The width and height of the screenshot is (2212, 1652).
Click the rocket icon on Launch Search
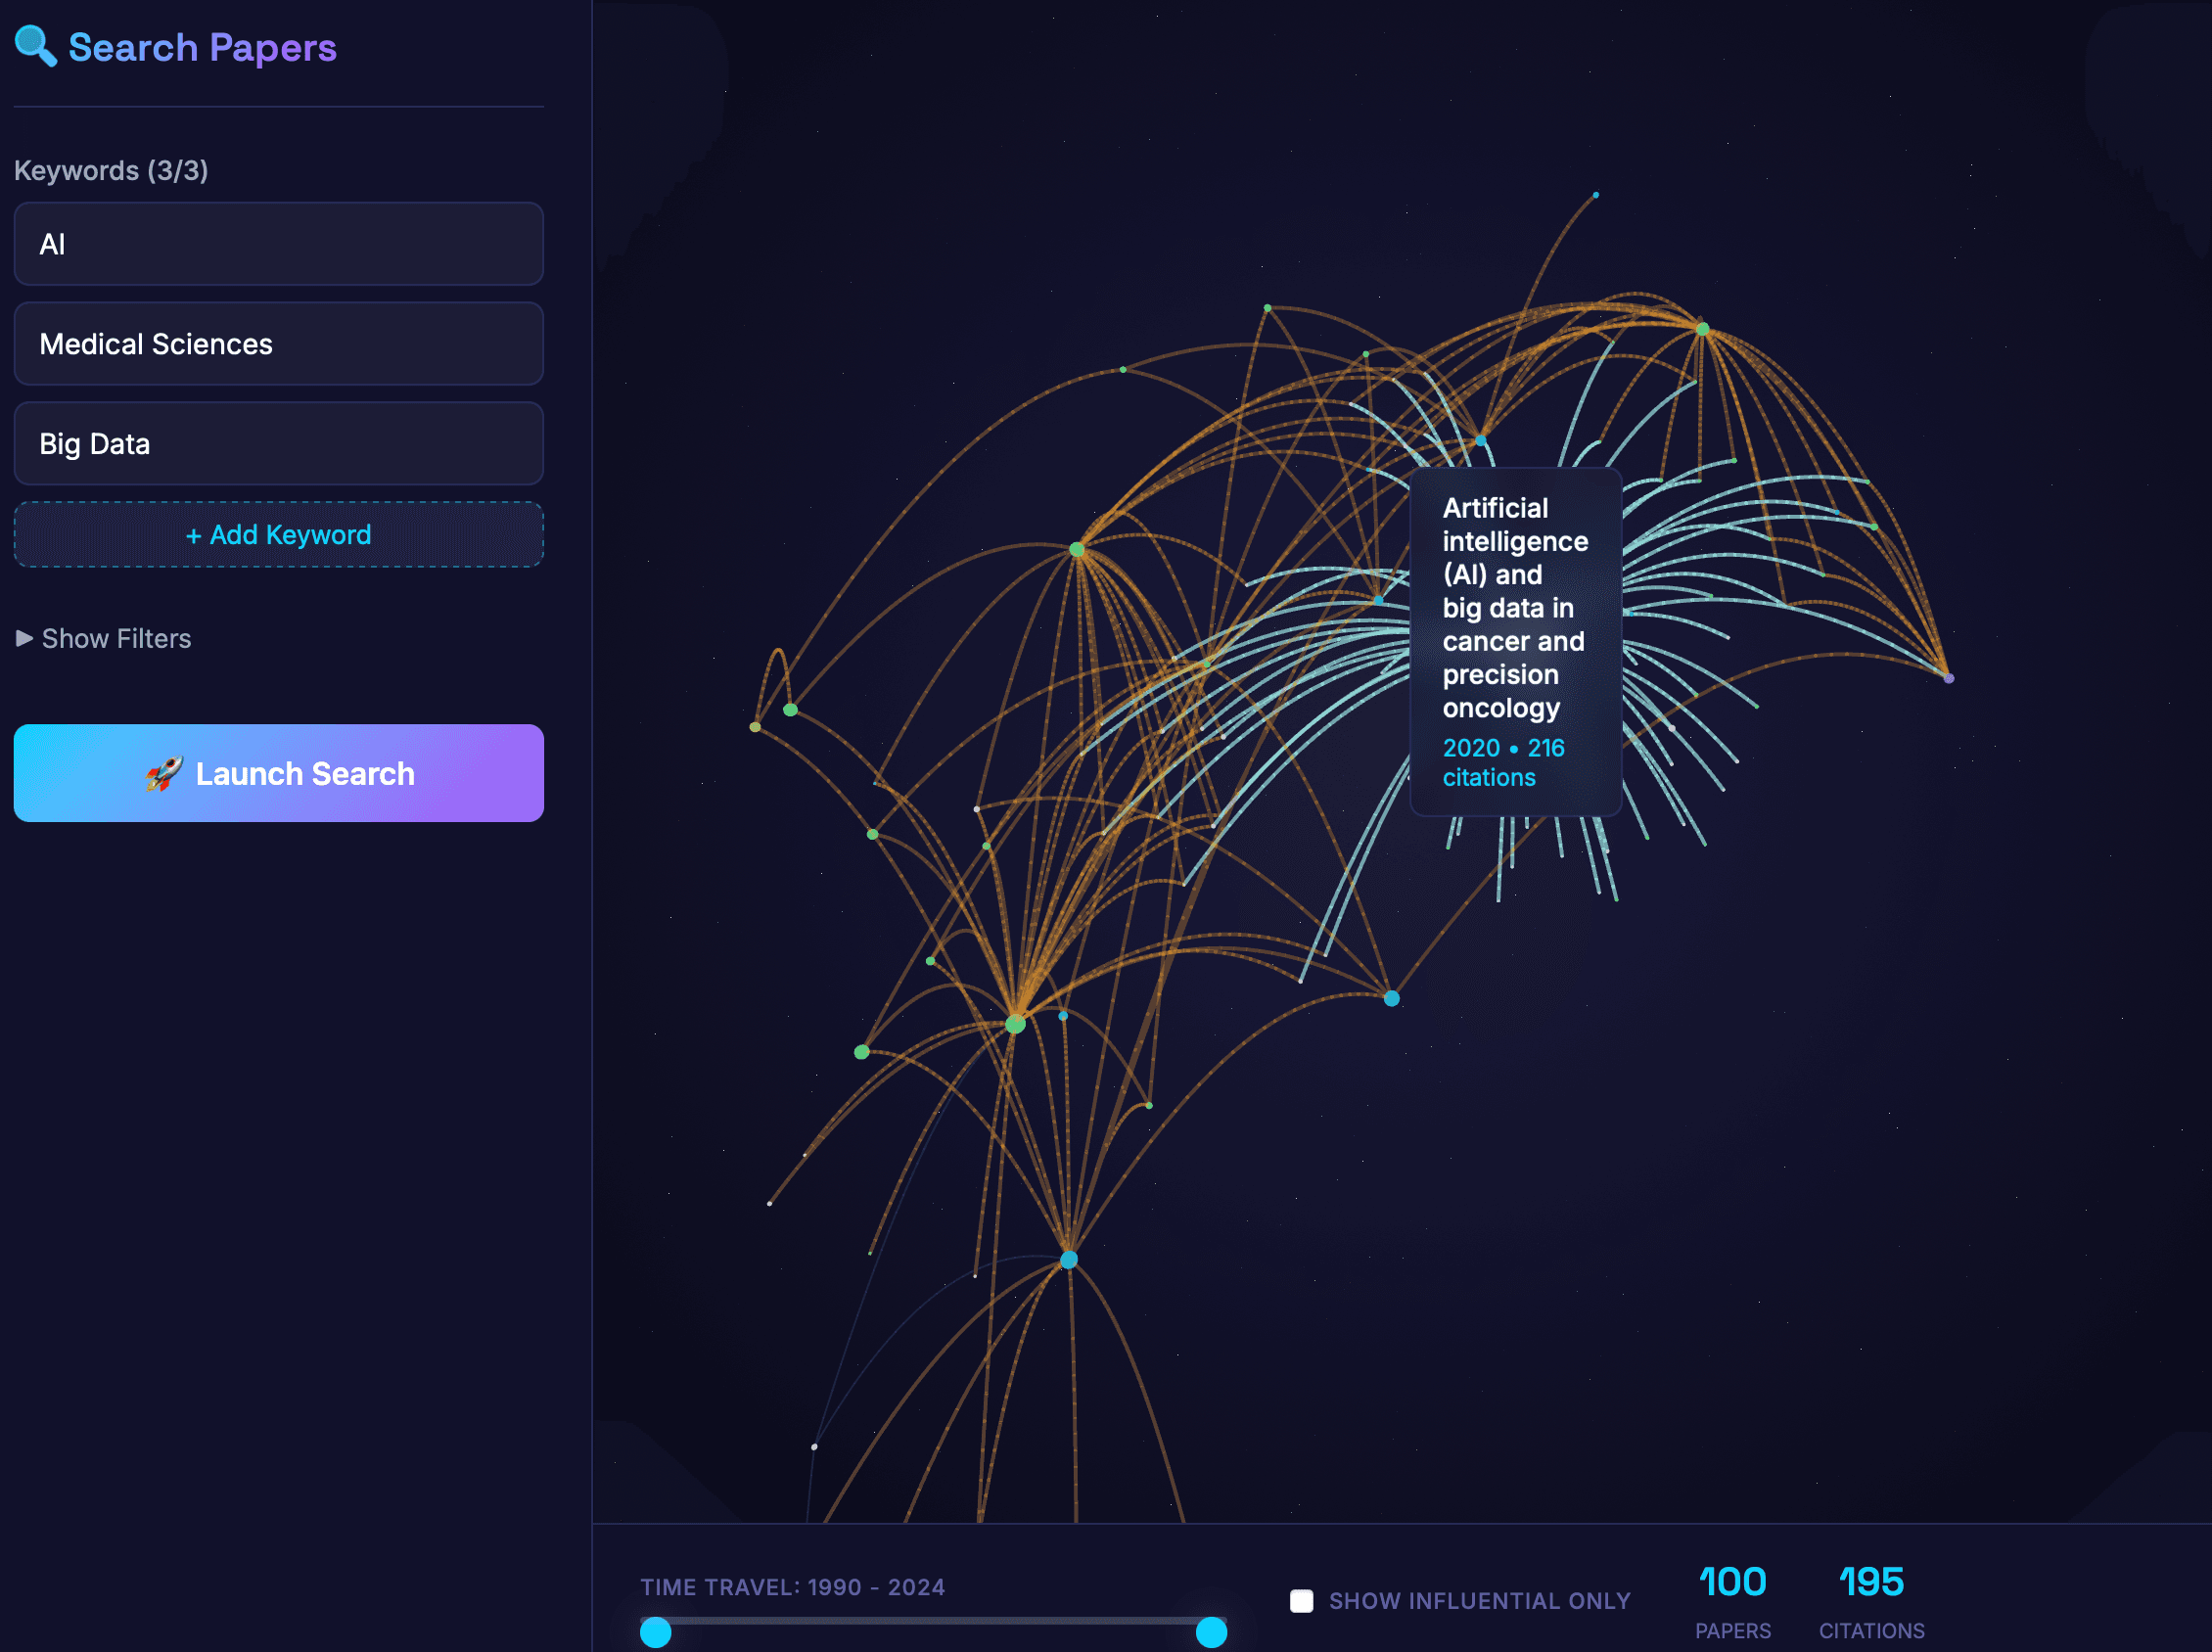pos(164,773)
